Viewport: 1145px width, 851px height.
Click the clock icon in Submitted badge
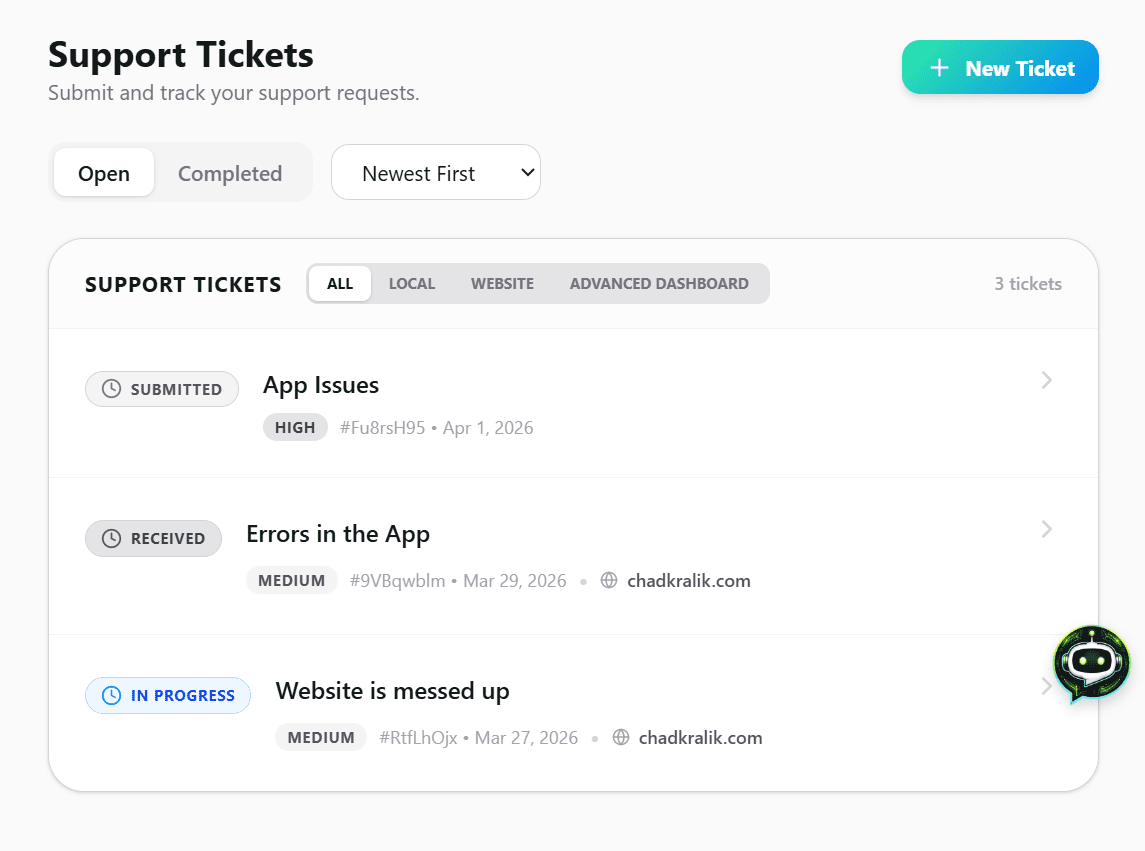112,389
